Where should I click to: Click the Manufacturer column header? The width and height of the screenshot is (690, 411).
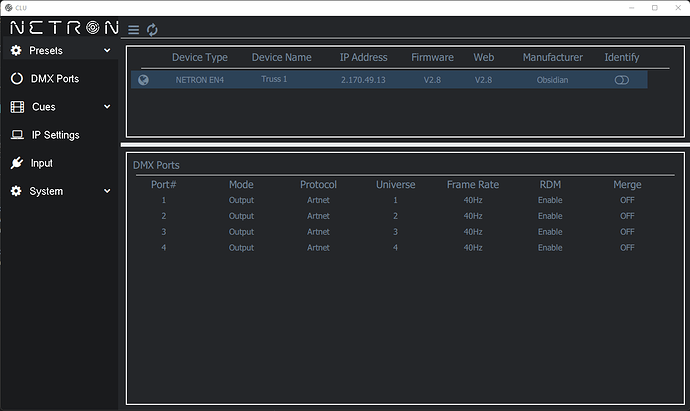click(553, 58)
